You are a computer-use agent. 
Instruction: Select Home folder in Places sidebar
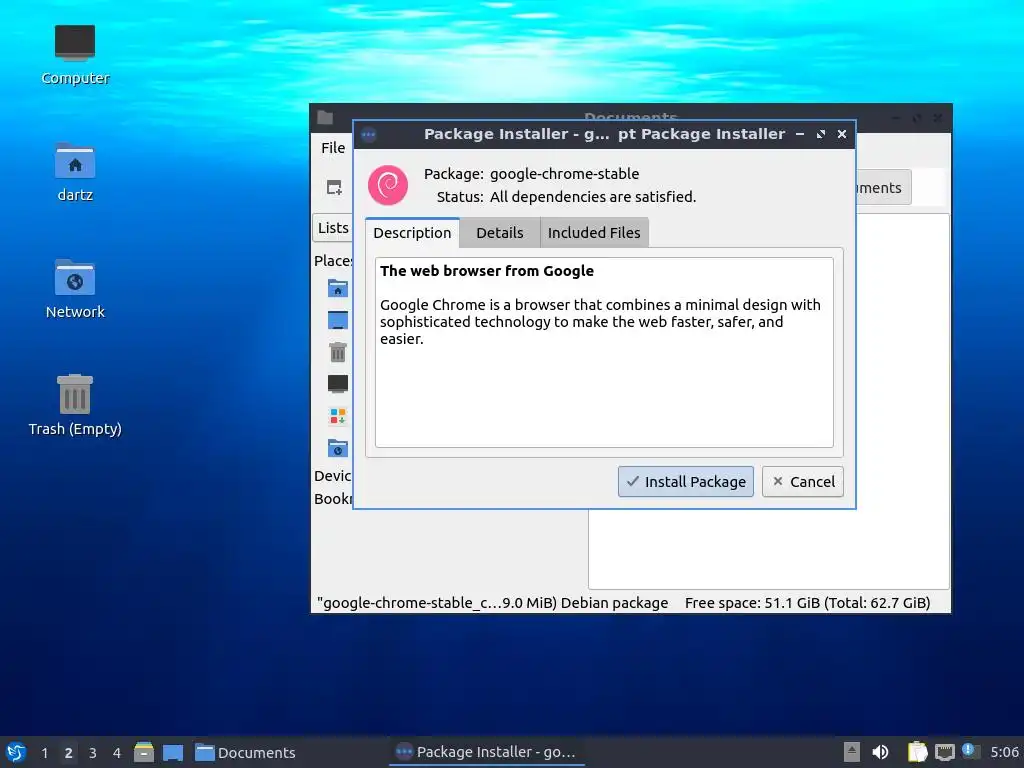click(x=338, y=288)
